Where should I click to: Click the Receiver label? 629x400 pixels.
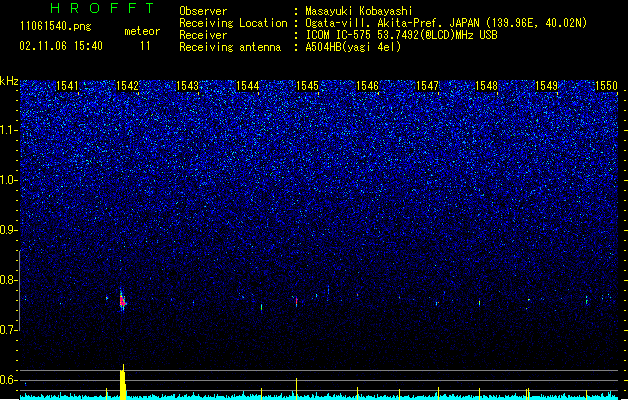pyautogui.click(x=203, y=35)
